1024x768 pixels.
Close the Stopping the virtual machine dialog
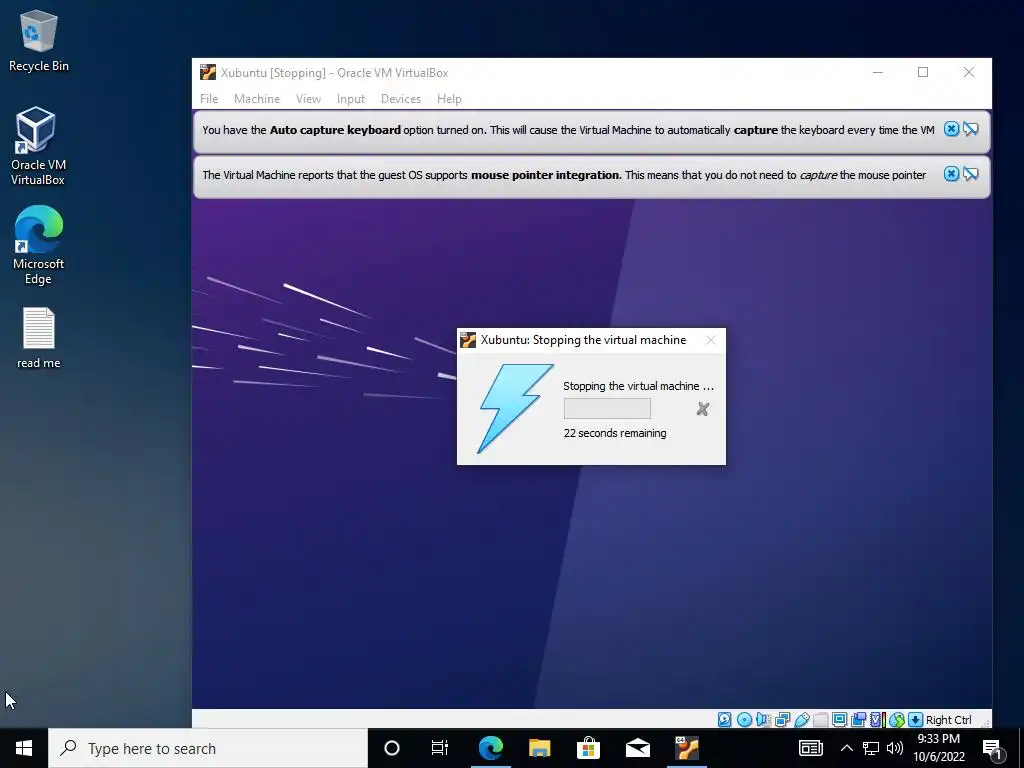coord(711,340)
